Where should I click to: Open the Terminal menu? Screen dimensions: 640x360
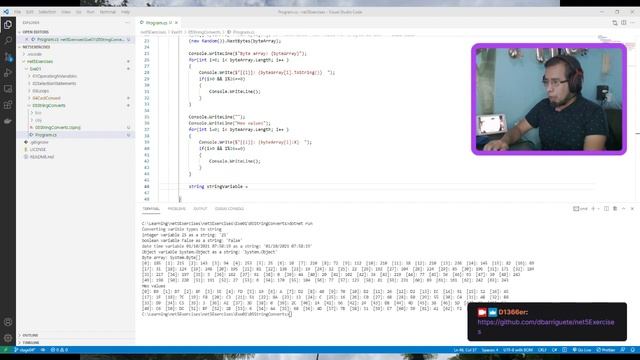[108, 12]
